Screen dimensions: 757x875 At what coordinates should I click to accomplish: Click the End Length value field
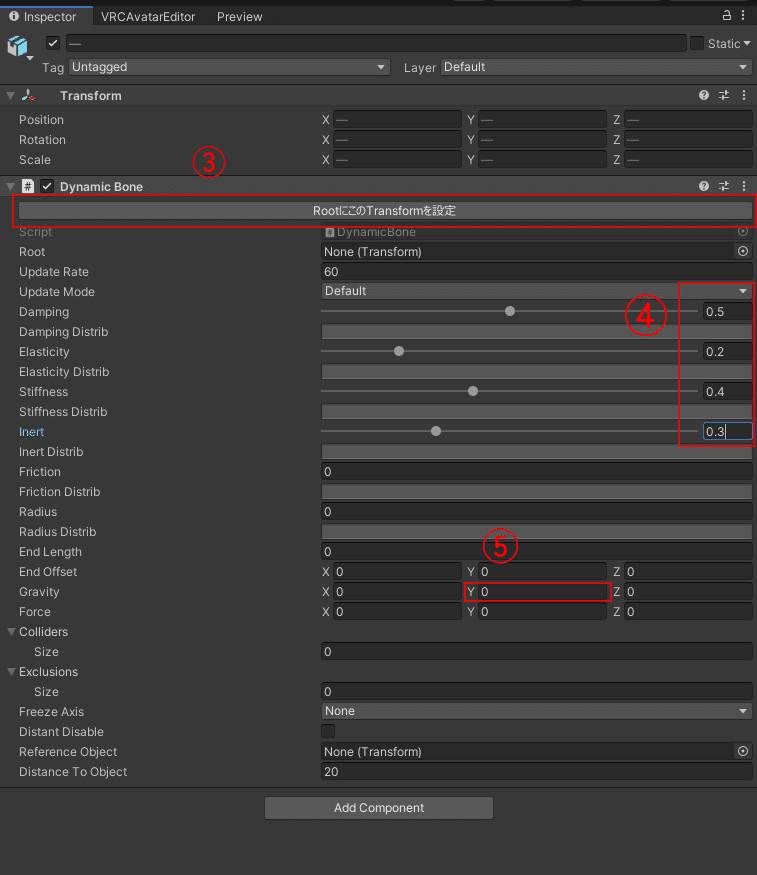[537, 552]
